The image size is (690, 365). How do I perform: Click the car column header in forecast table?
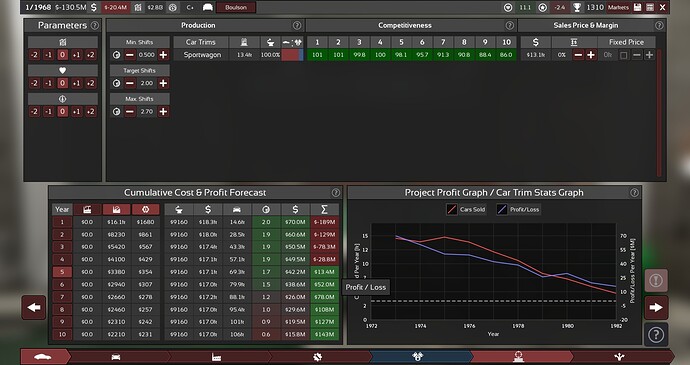tap(237, 210)
